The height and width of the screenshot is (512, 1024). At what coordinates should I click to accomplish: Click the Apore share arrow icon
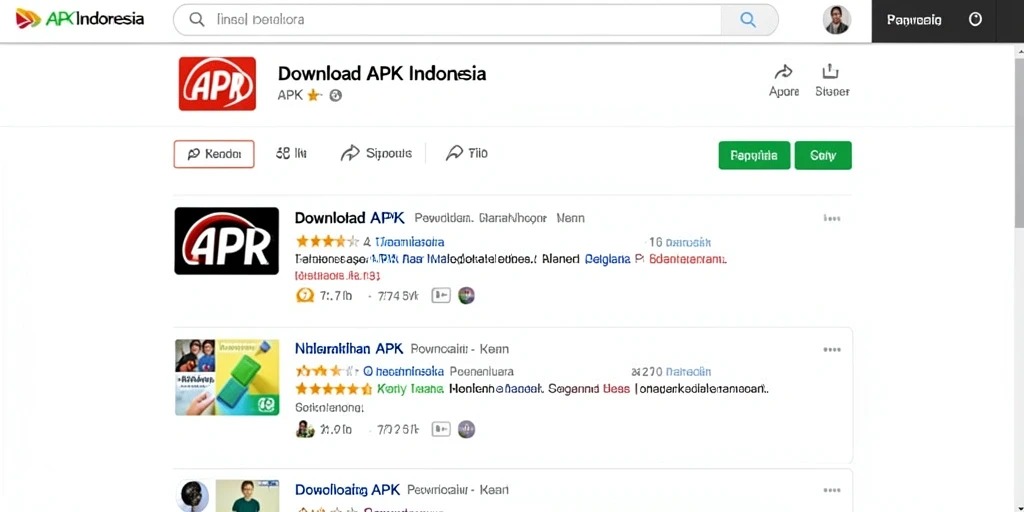pos(783,72)
